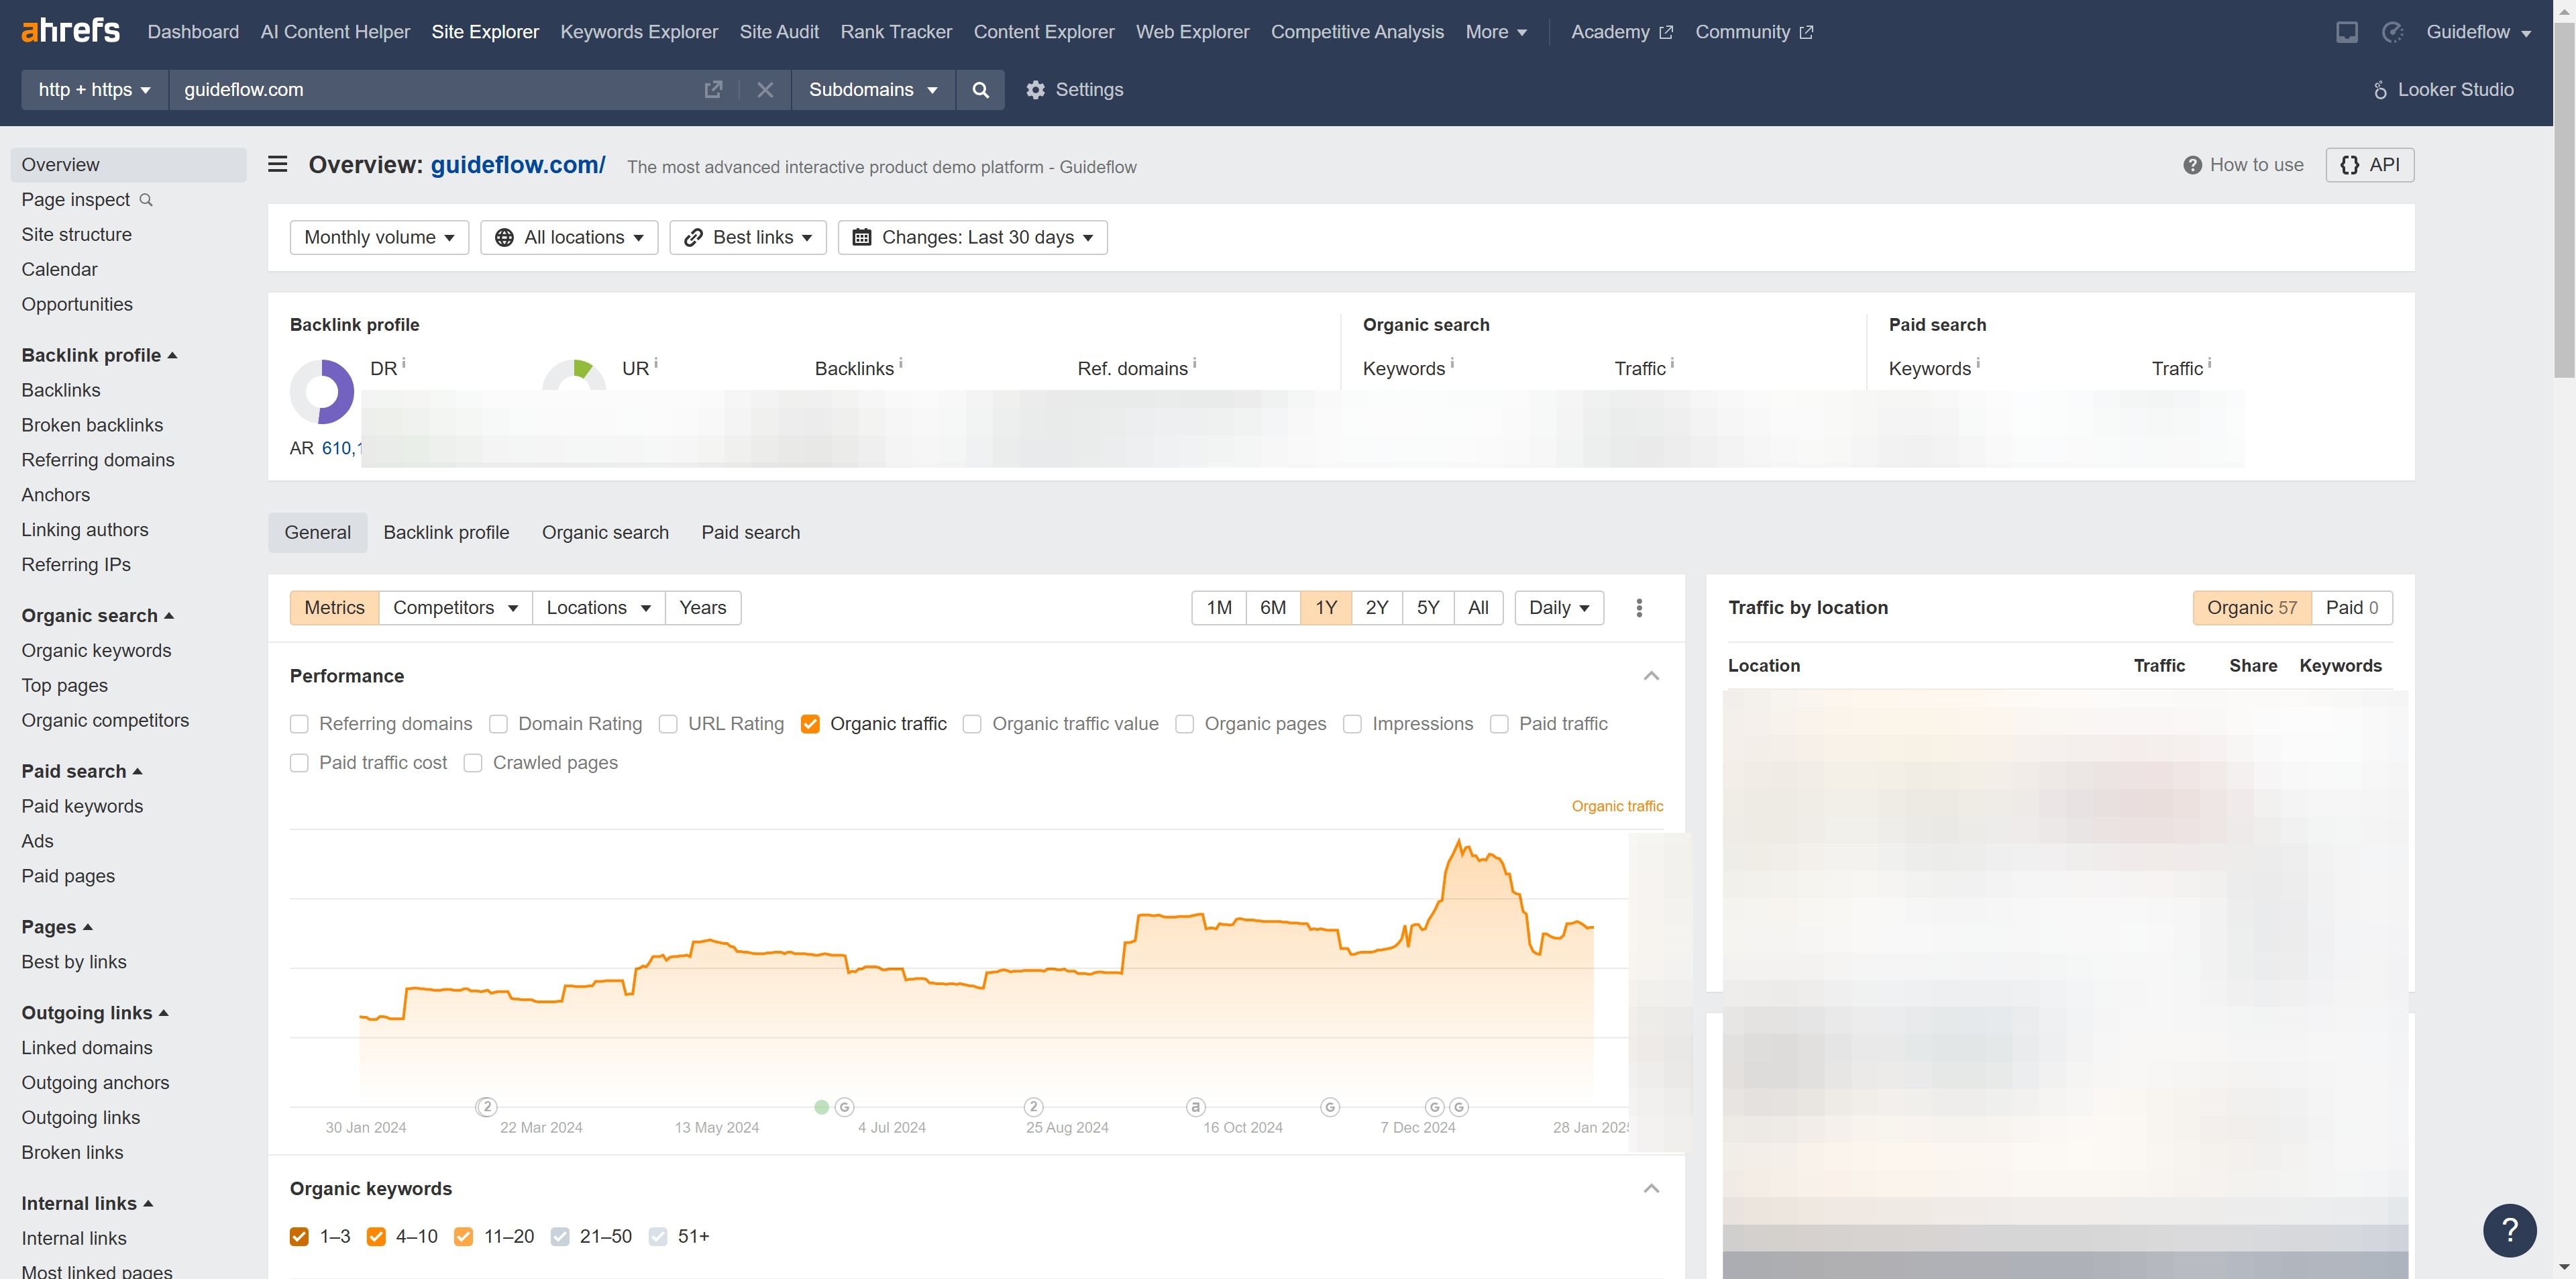Open the Referring domains sidebar link
Viewport: 2576px width, 1279px height.
[97, 459]
